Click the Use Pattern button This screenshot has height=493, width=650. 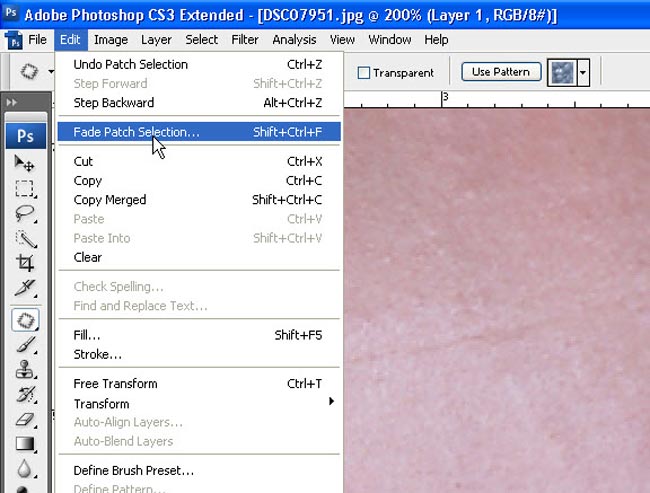501,72
